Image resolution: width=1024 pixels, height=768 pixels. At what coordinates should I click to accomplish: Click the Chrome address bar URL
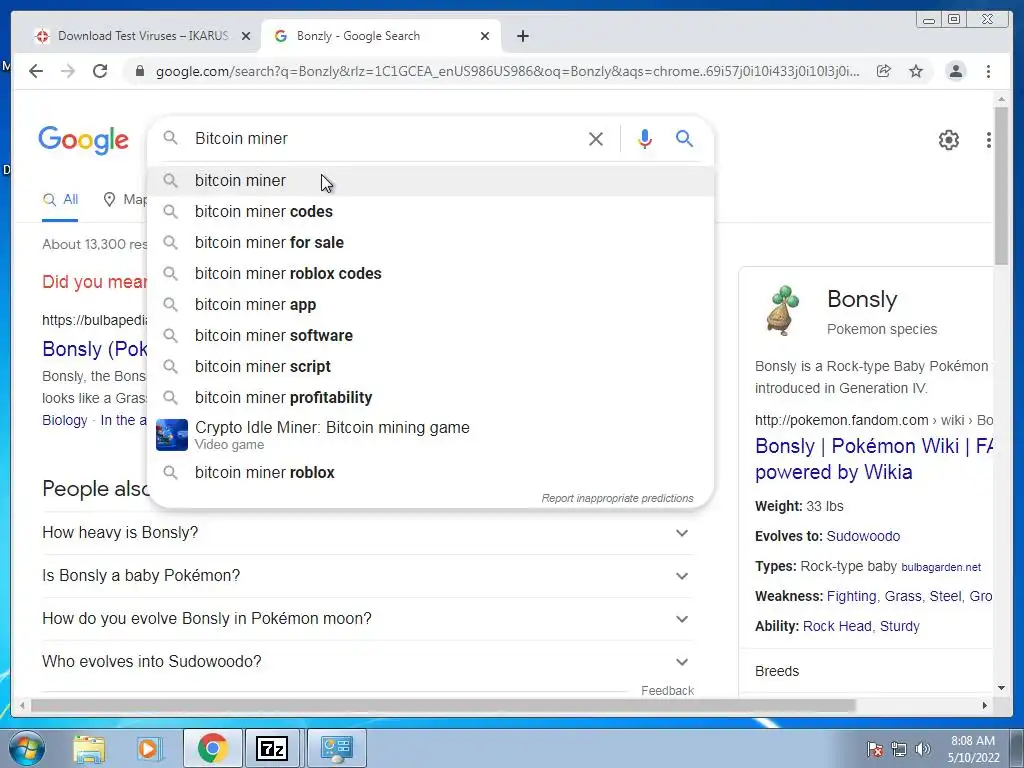point(507,71)
